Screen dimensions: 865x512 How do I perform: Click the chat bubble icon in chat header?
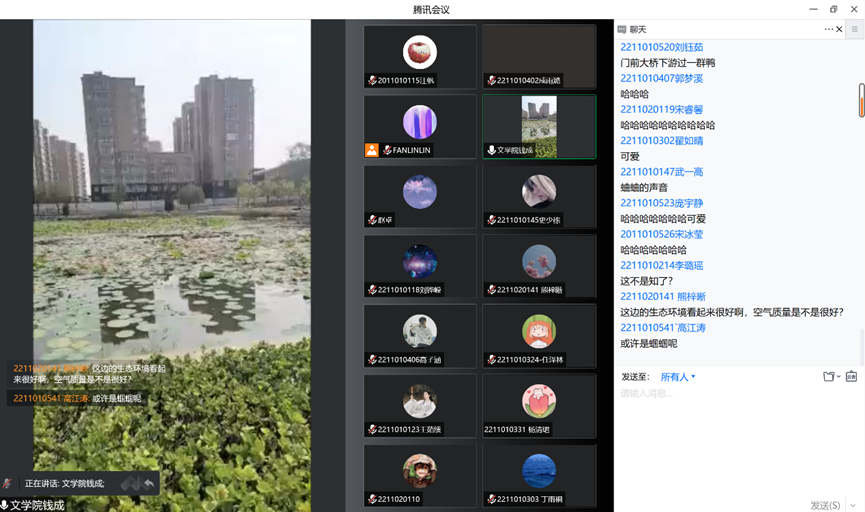click(622, 29)
